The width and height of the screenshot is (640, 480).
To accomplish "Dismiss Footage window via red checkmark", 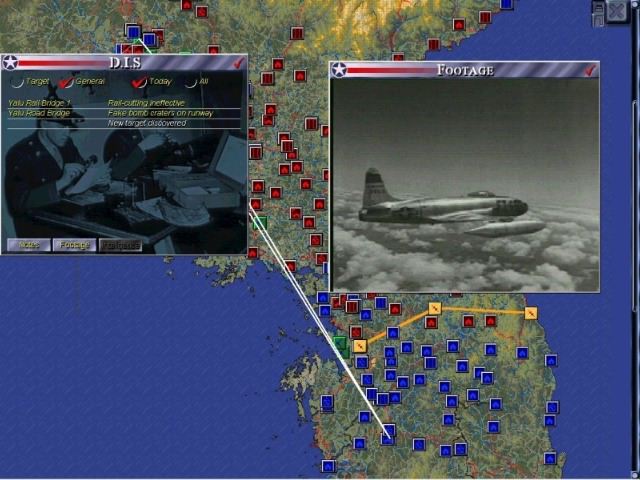I will (x=590, y=70).
